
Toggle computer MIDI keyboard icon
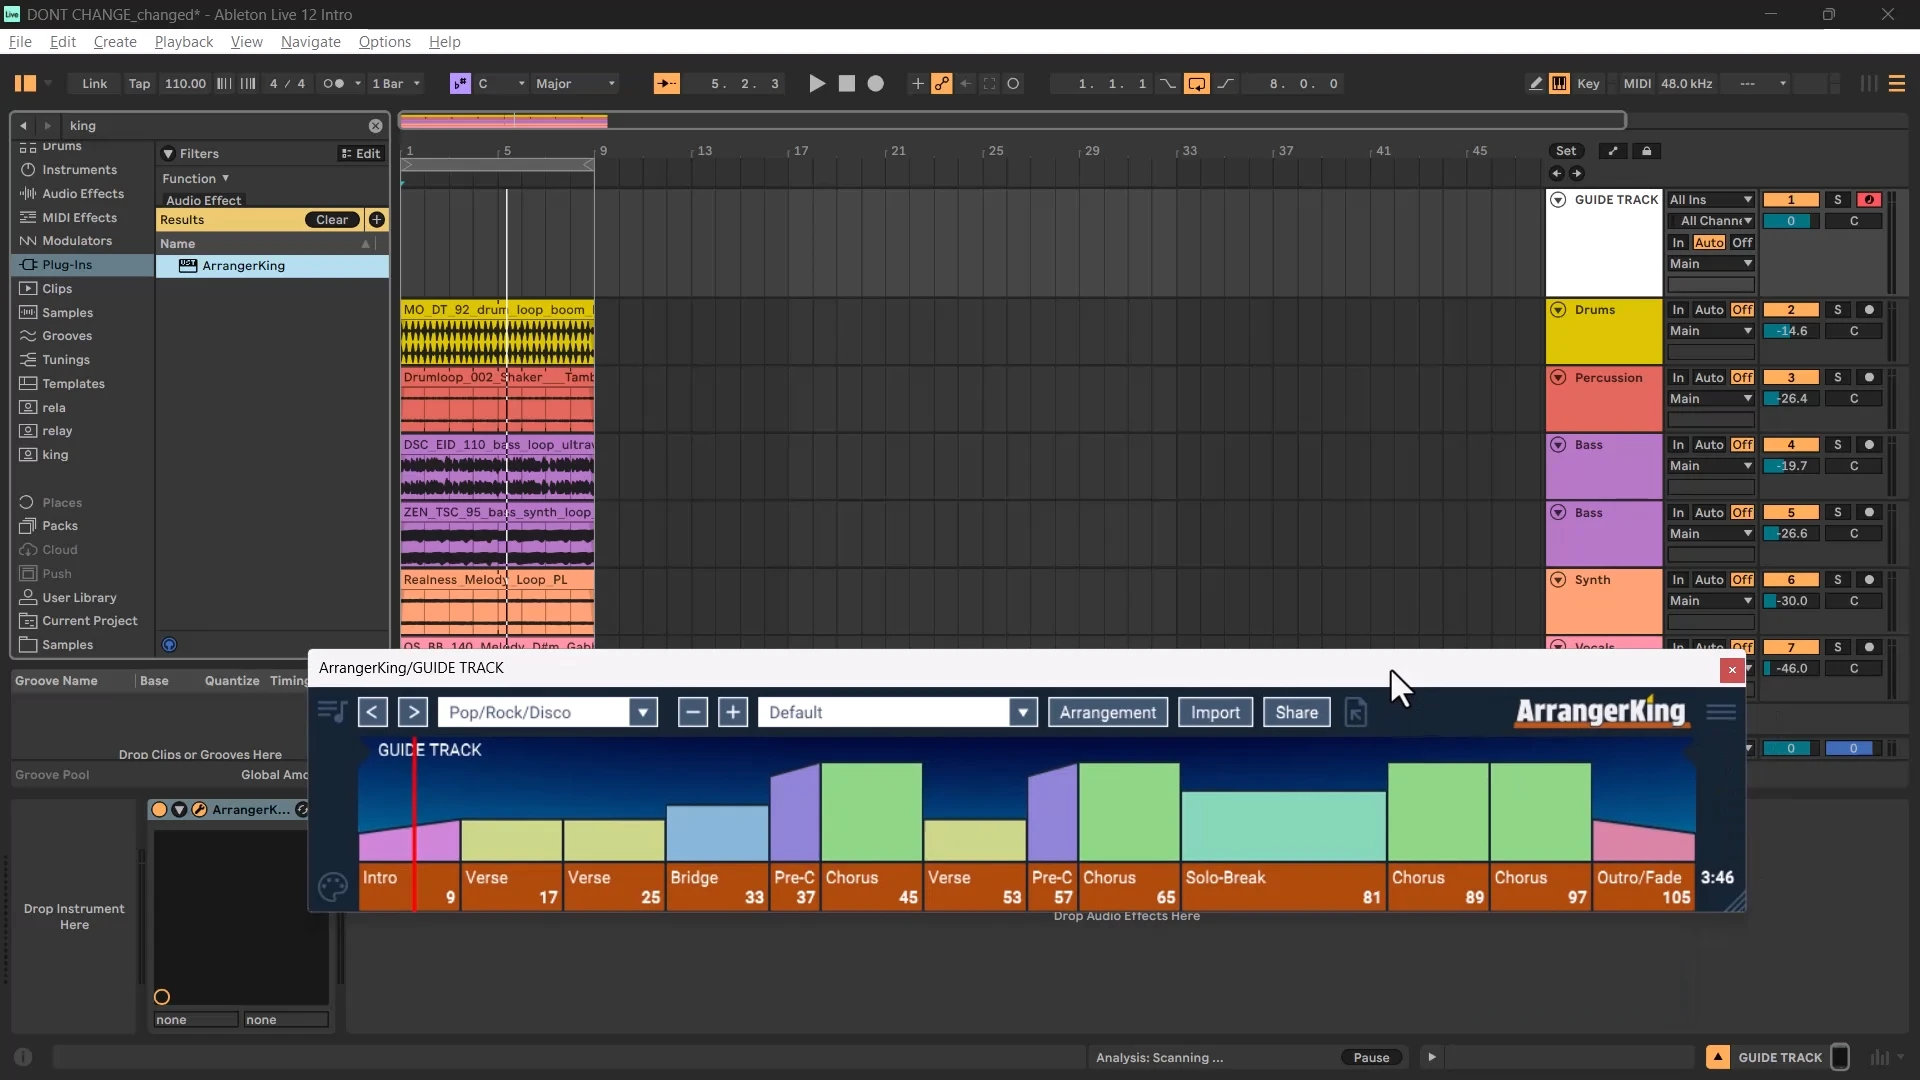[1559, 84]
